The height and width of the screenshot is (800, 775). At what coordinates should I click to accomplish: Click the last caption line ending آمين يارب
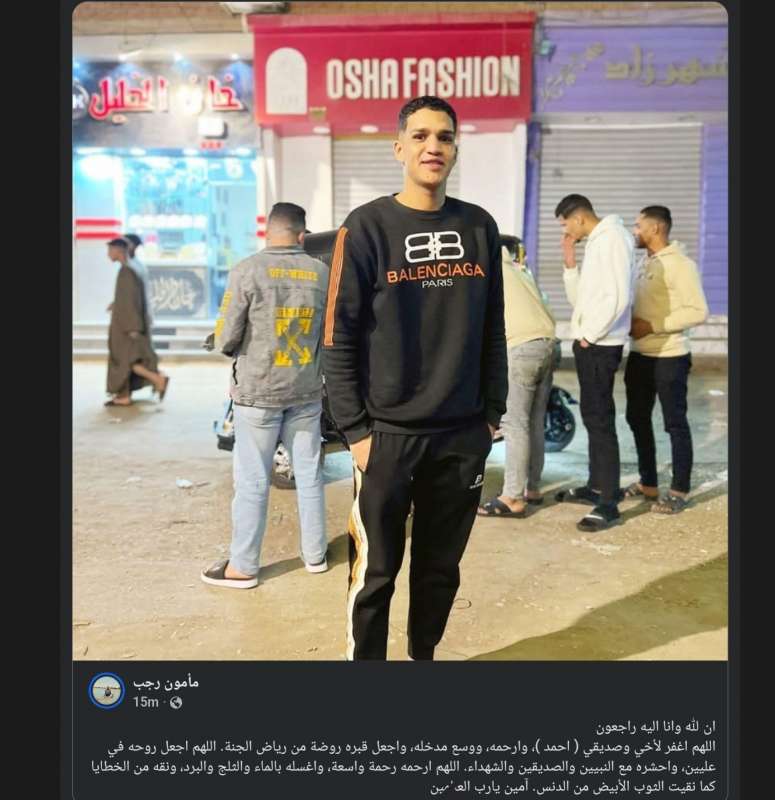[x=573, y=786]
